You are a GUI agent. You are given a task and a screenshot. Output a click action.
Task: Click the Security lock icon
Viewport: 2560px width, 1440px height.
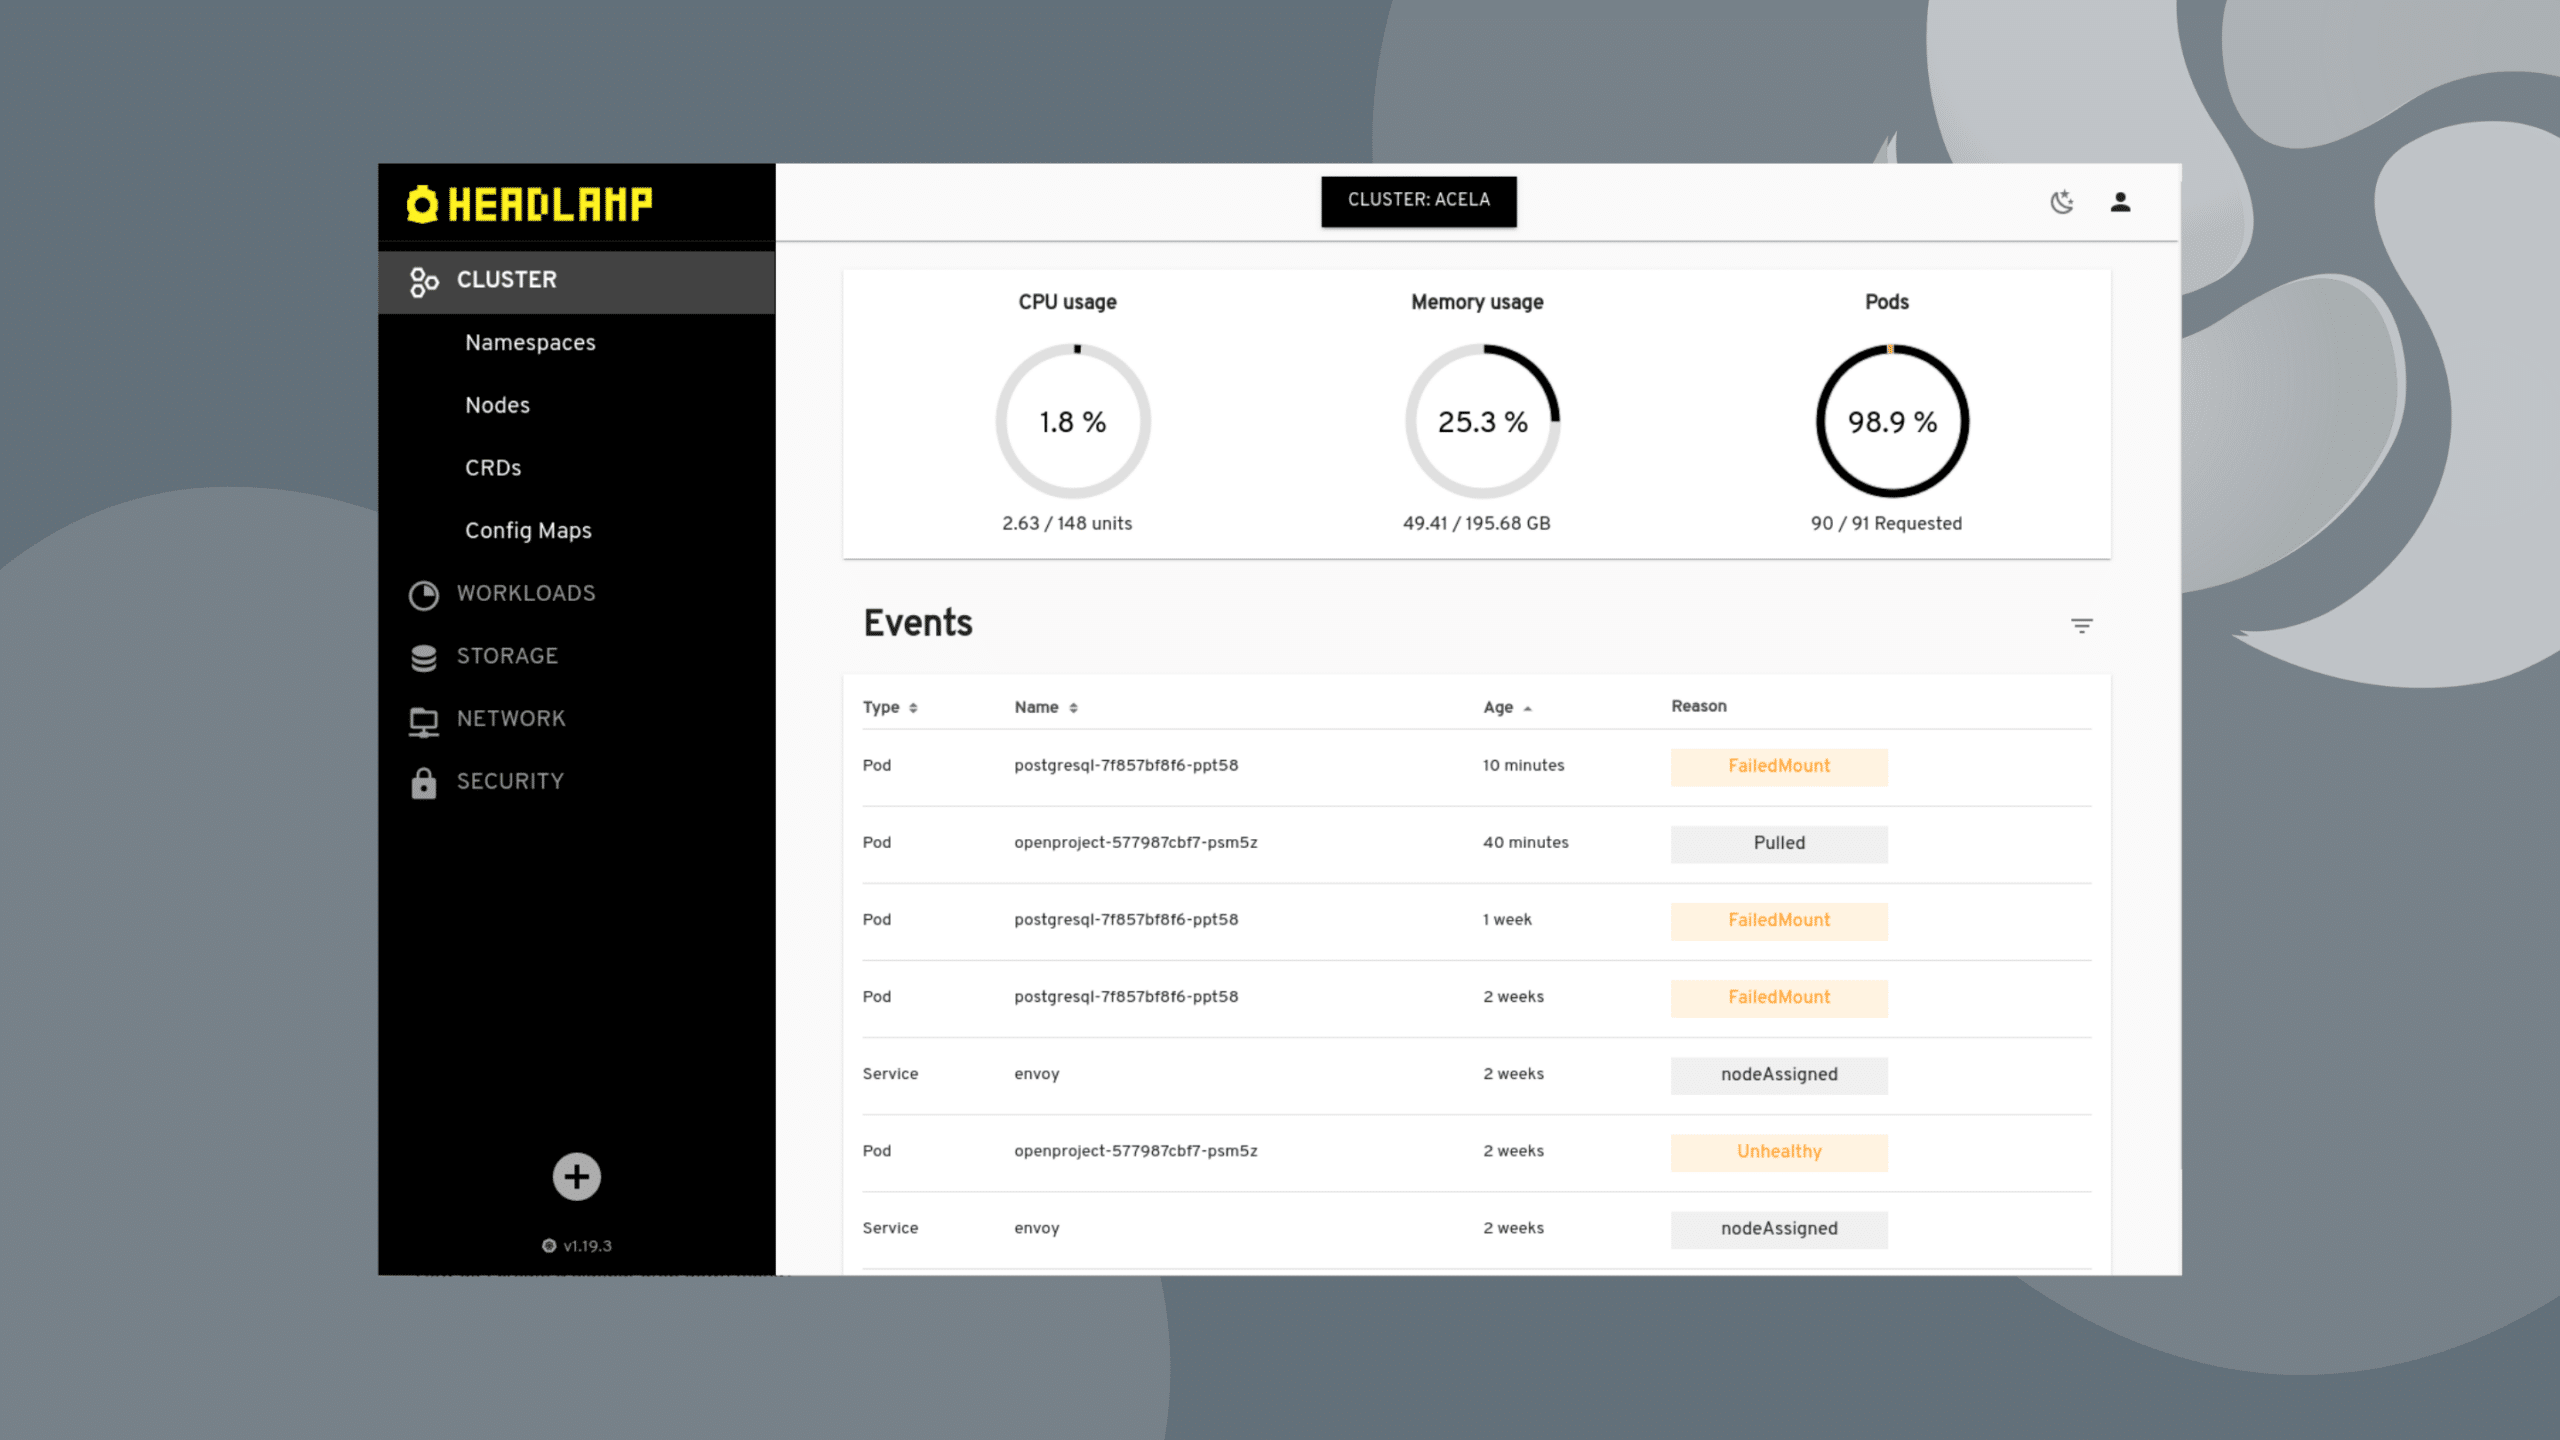point(424,783)
